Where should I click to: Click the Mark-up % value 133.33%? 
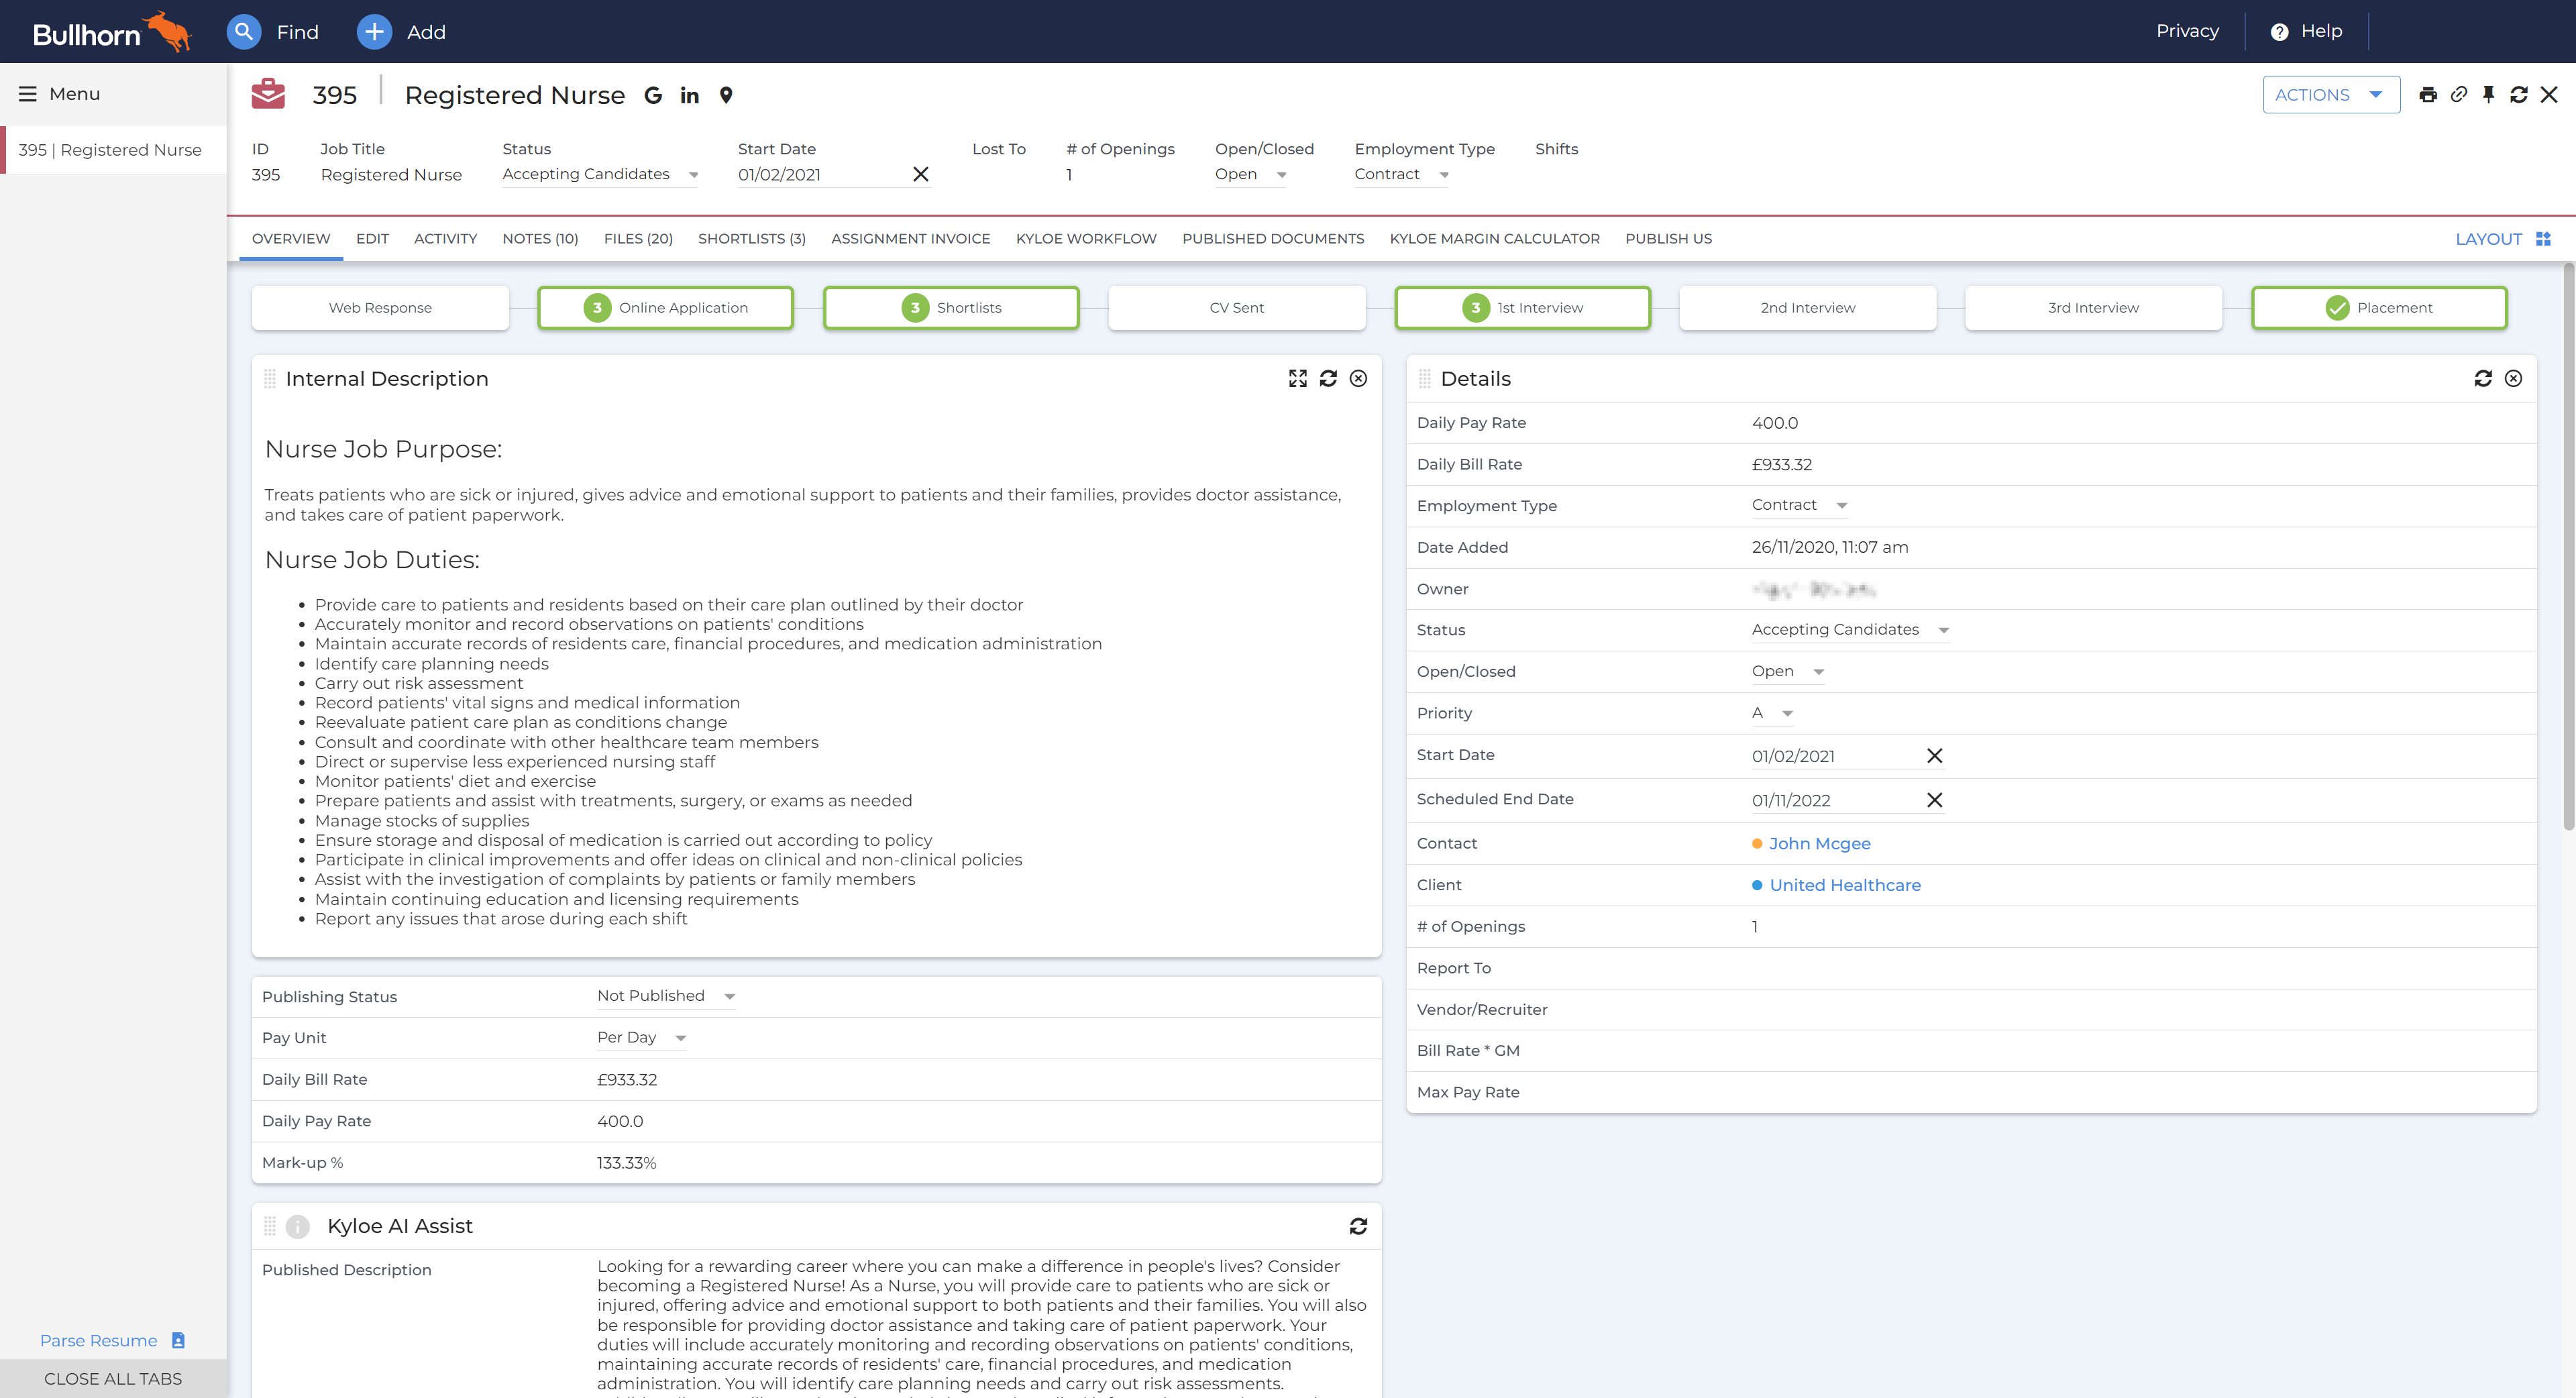pos(626,1163)
